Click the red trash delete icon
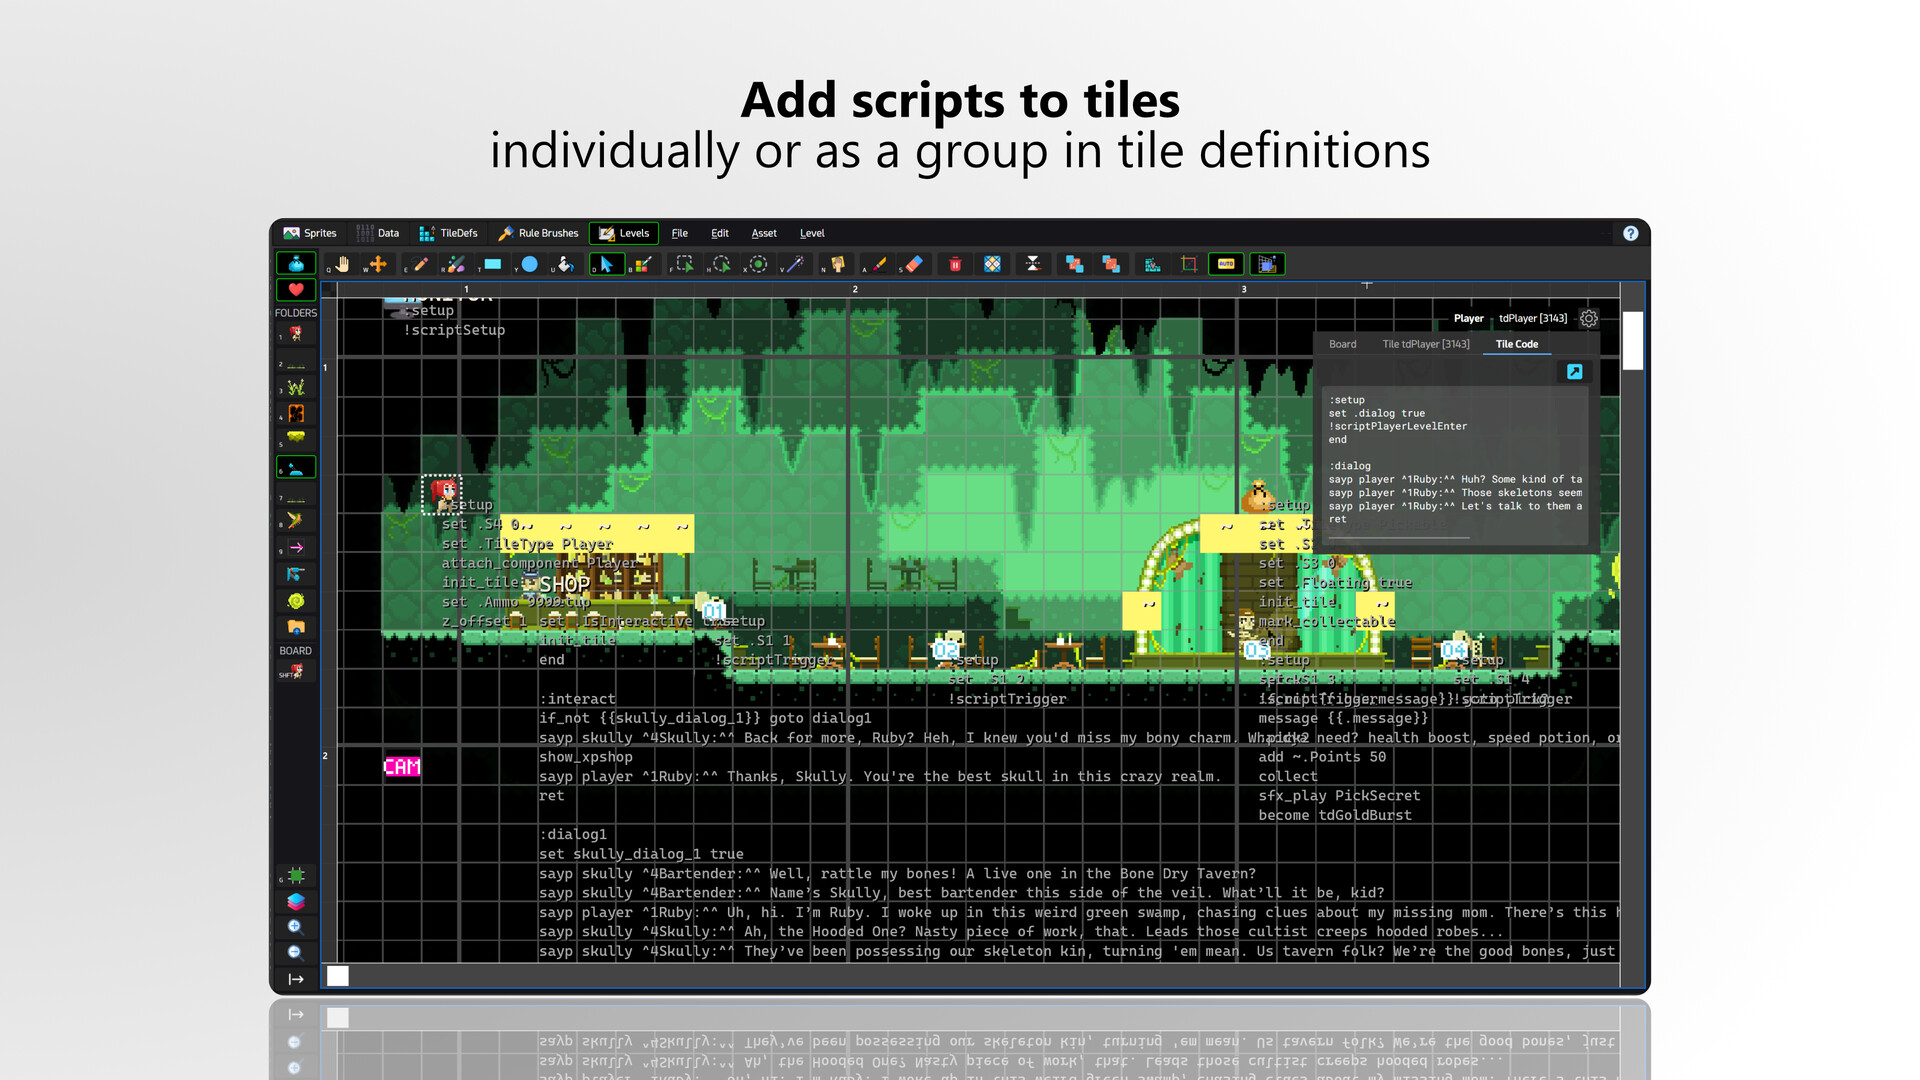Viewport: 1920px width, 1080px height. coord(955,264)
